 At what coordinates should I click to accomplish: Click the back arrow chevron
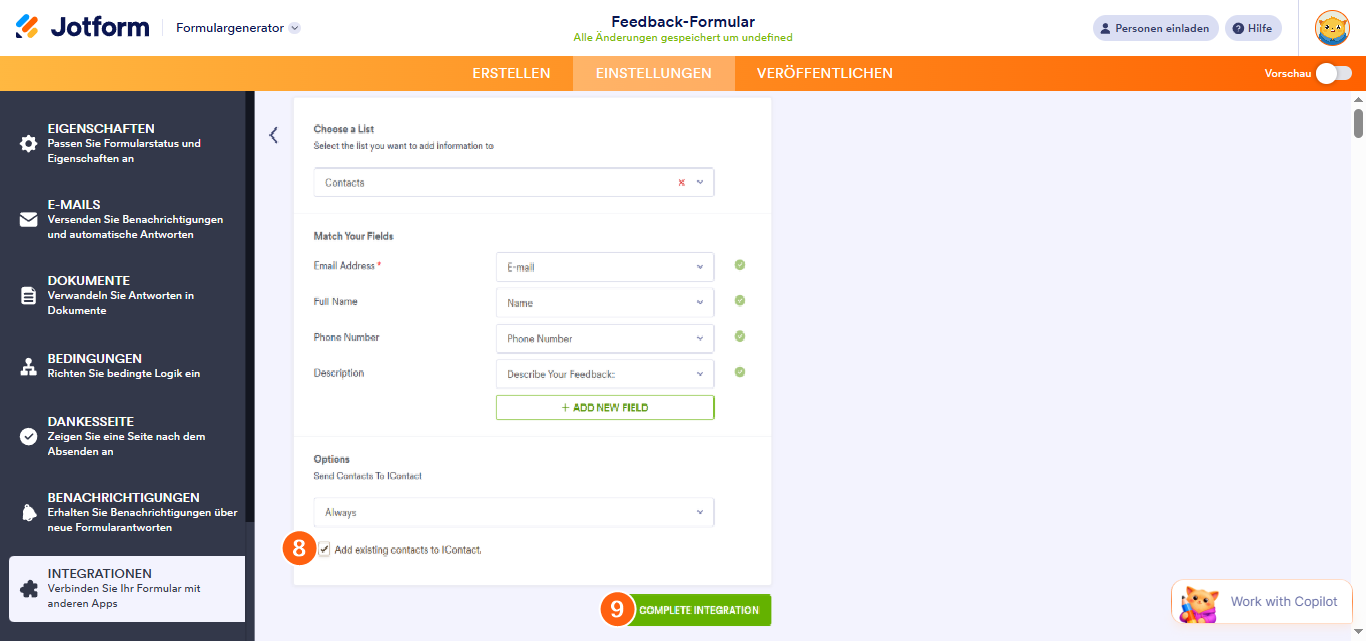coord(274,135)
